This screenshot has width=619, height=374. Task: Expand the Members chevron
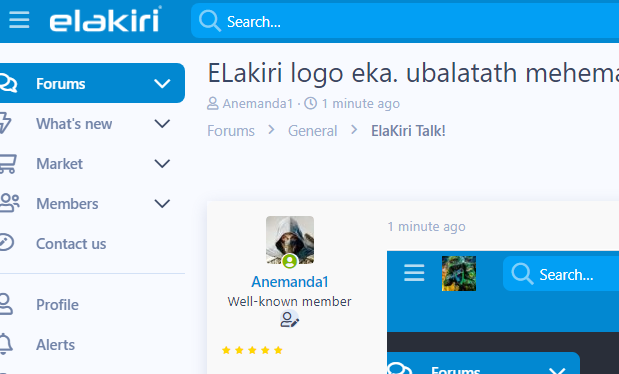162,204
